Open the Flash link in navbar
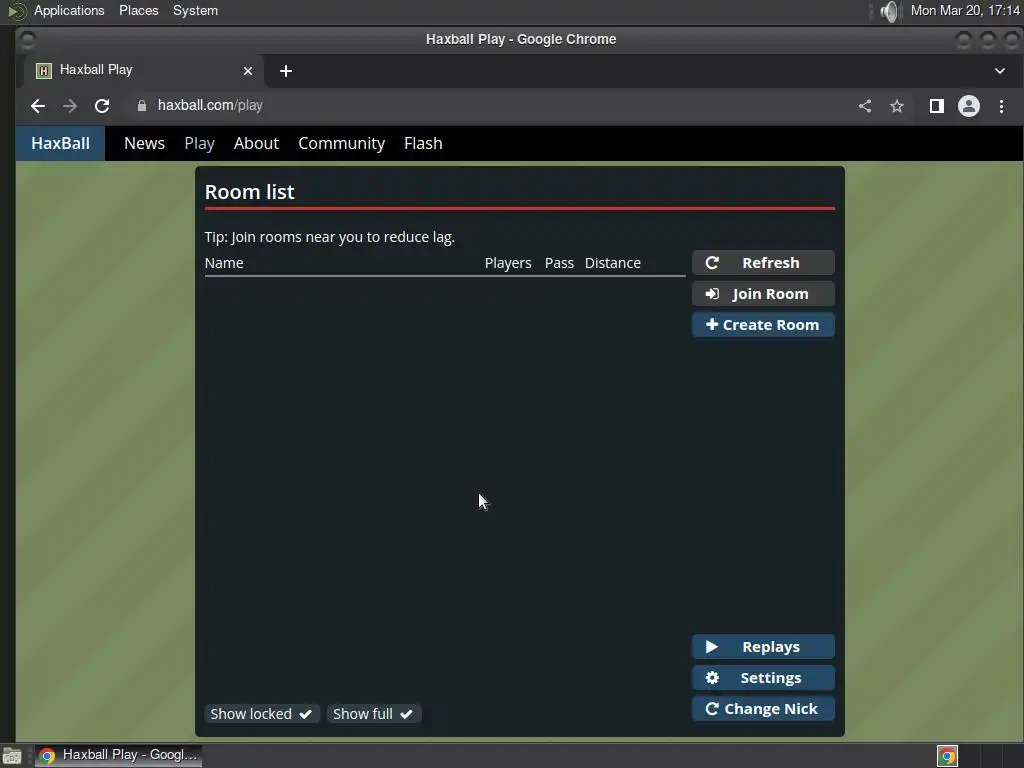Image resolution: width=1024 pixels, height=768 pixels. [x=423, y=143]
